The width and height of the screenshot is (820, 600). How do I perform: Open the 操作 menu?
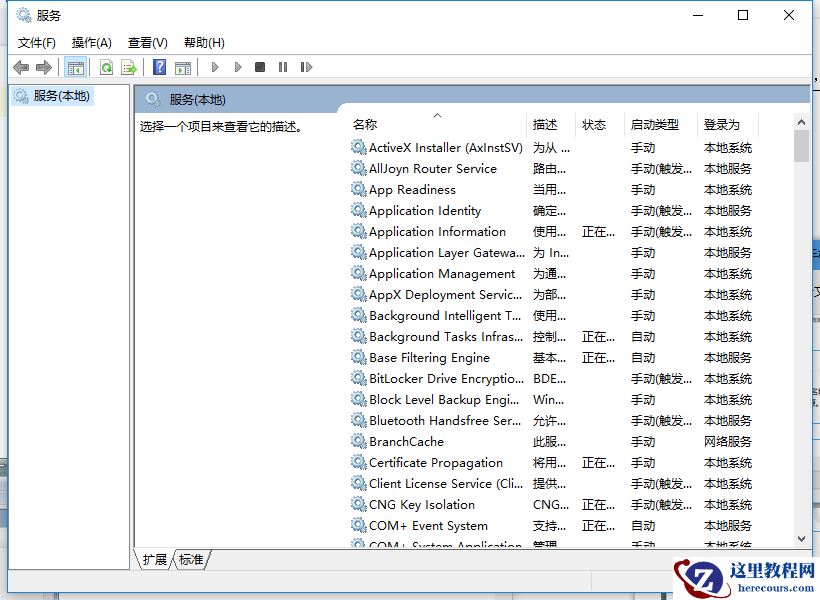pyautogui.click(x=92, y=42)
